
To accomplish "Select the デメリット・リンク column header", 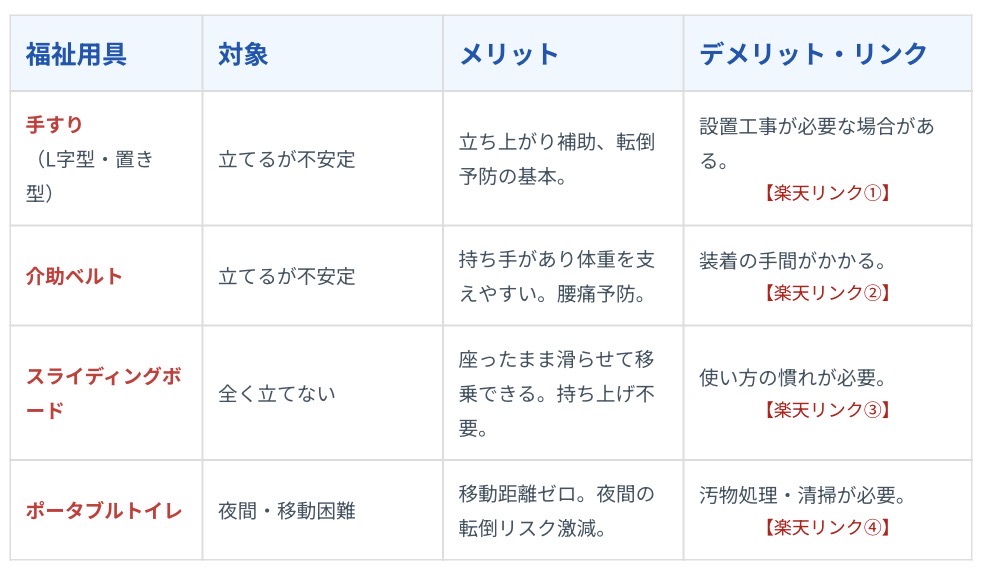I will pyautogui.click(x=814, y=54).
